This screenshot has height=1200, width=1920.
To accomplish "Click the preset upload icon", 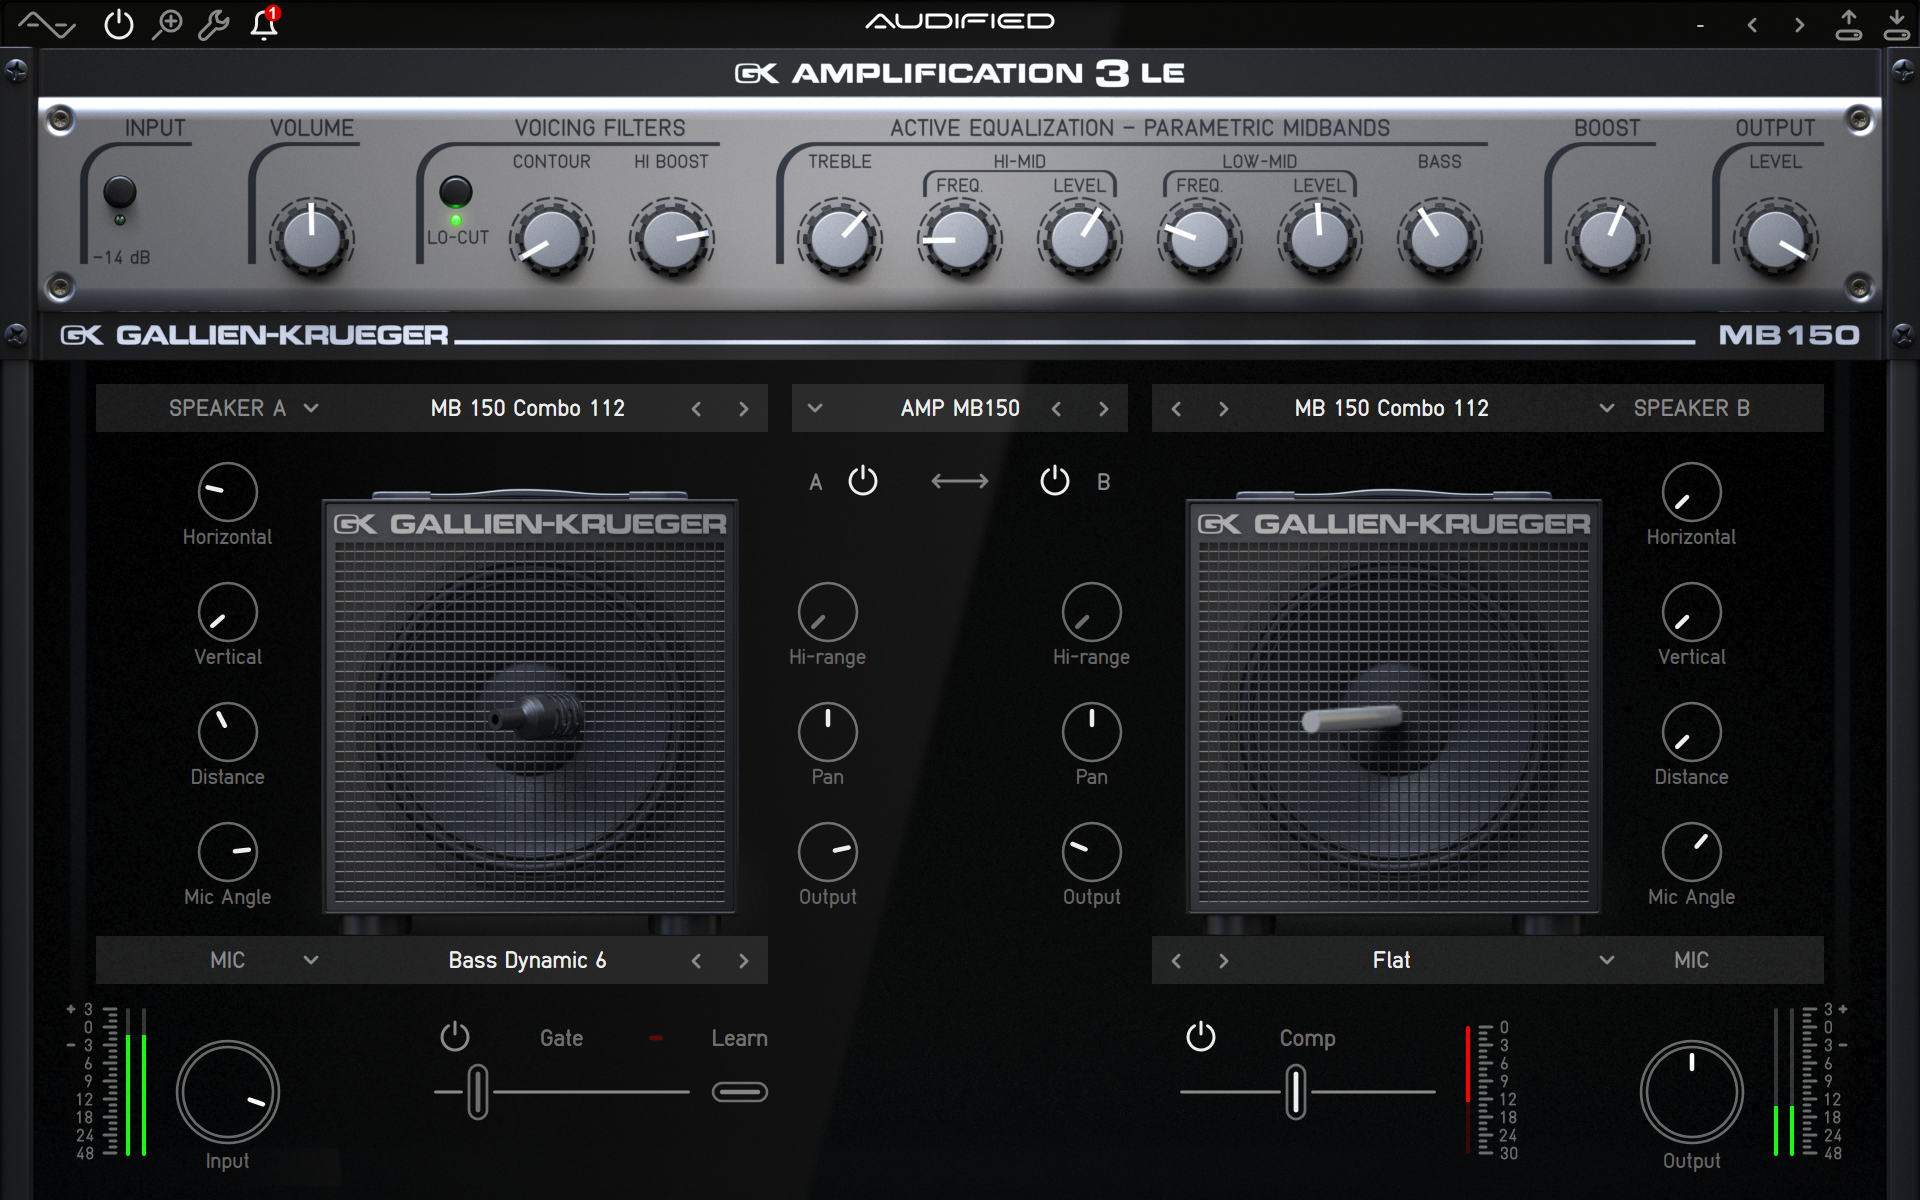I will 1848,24.
